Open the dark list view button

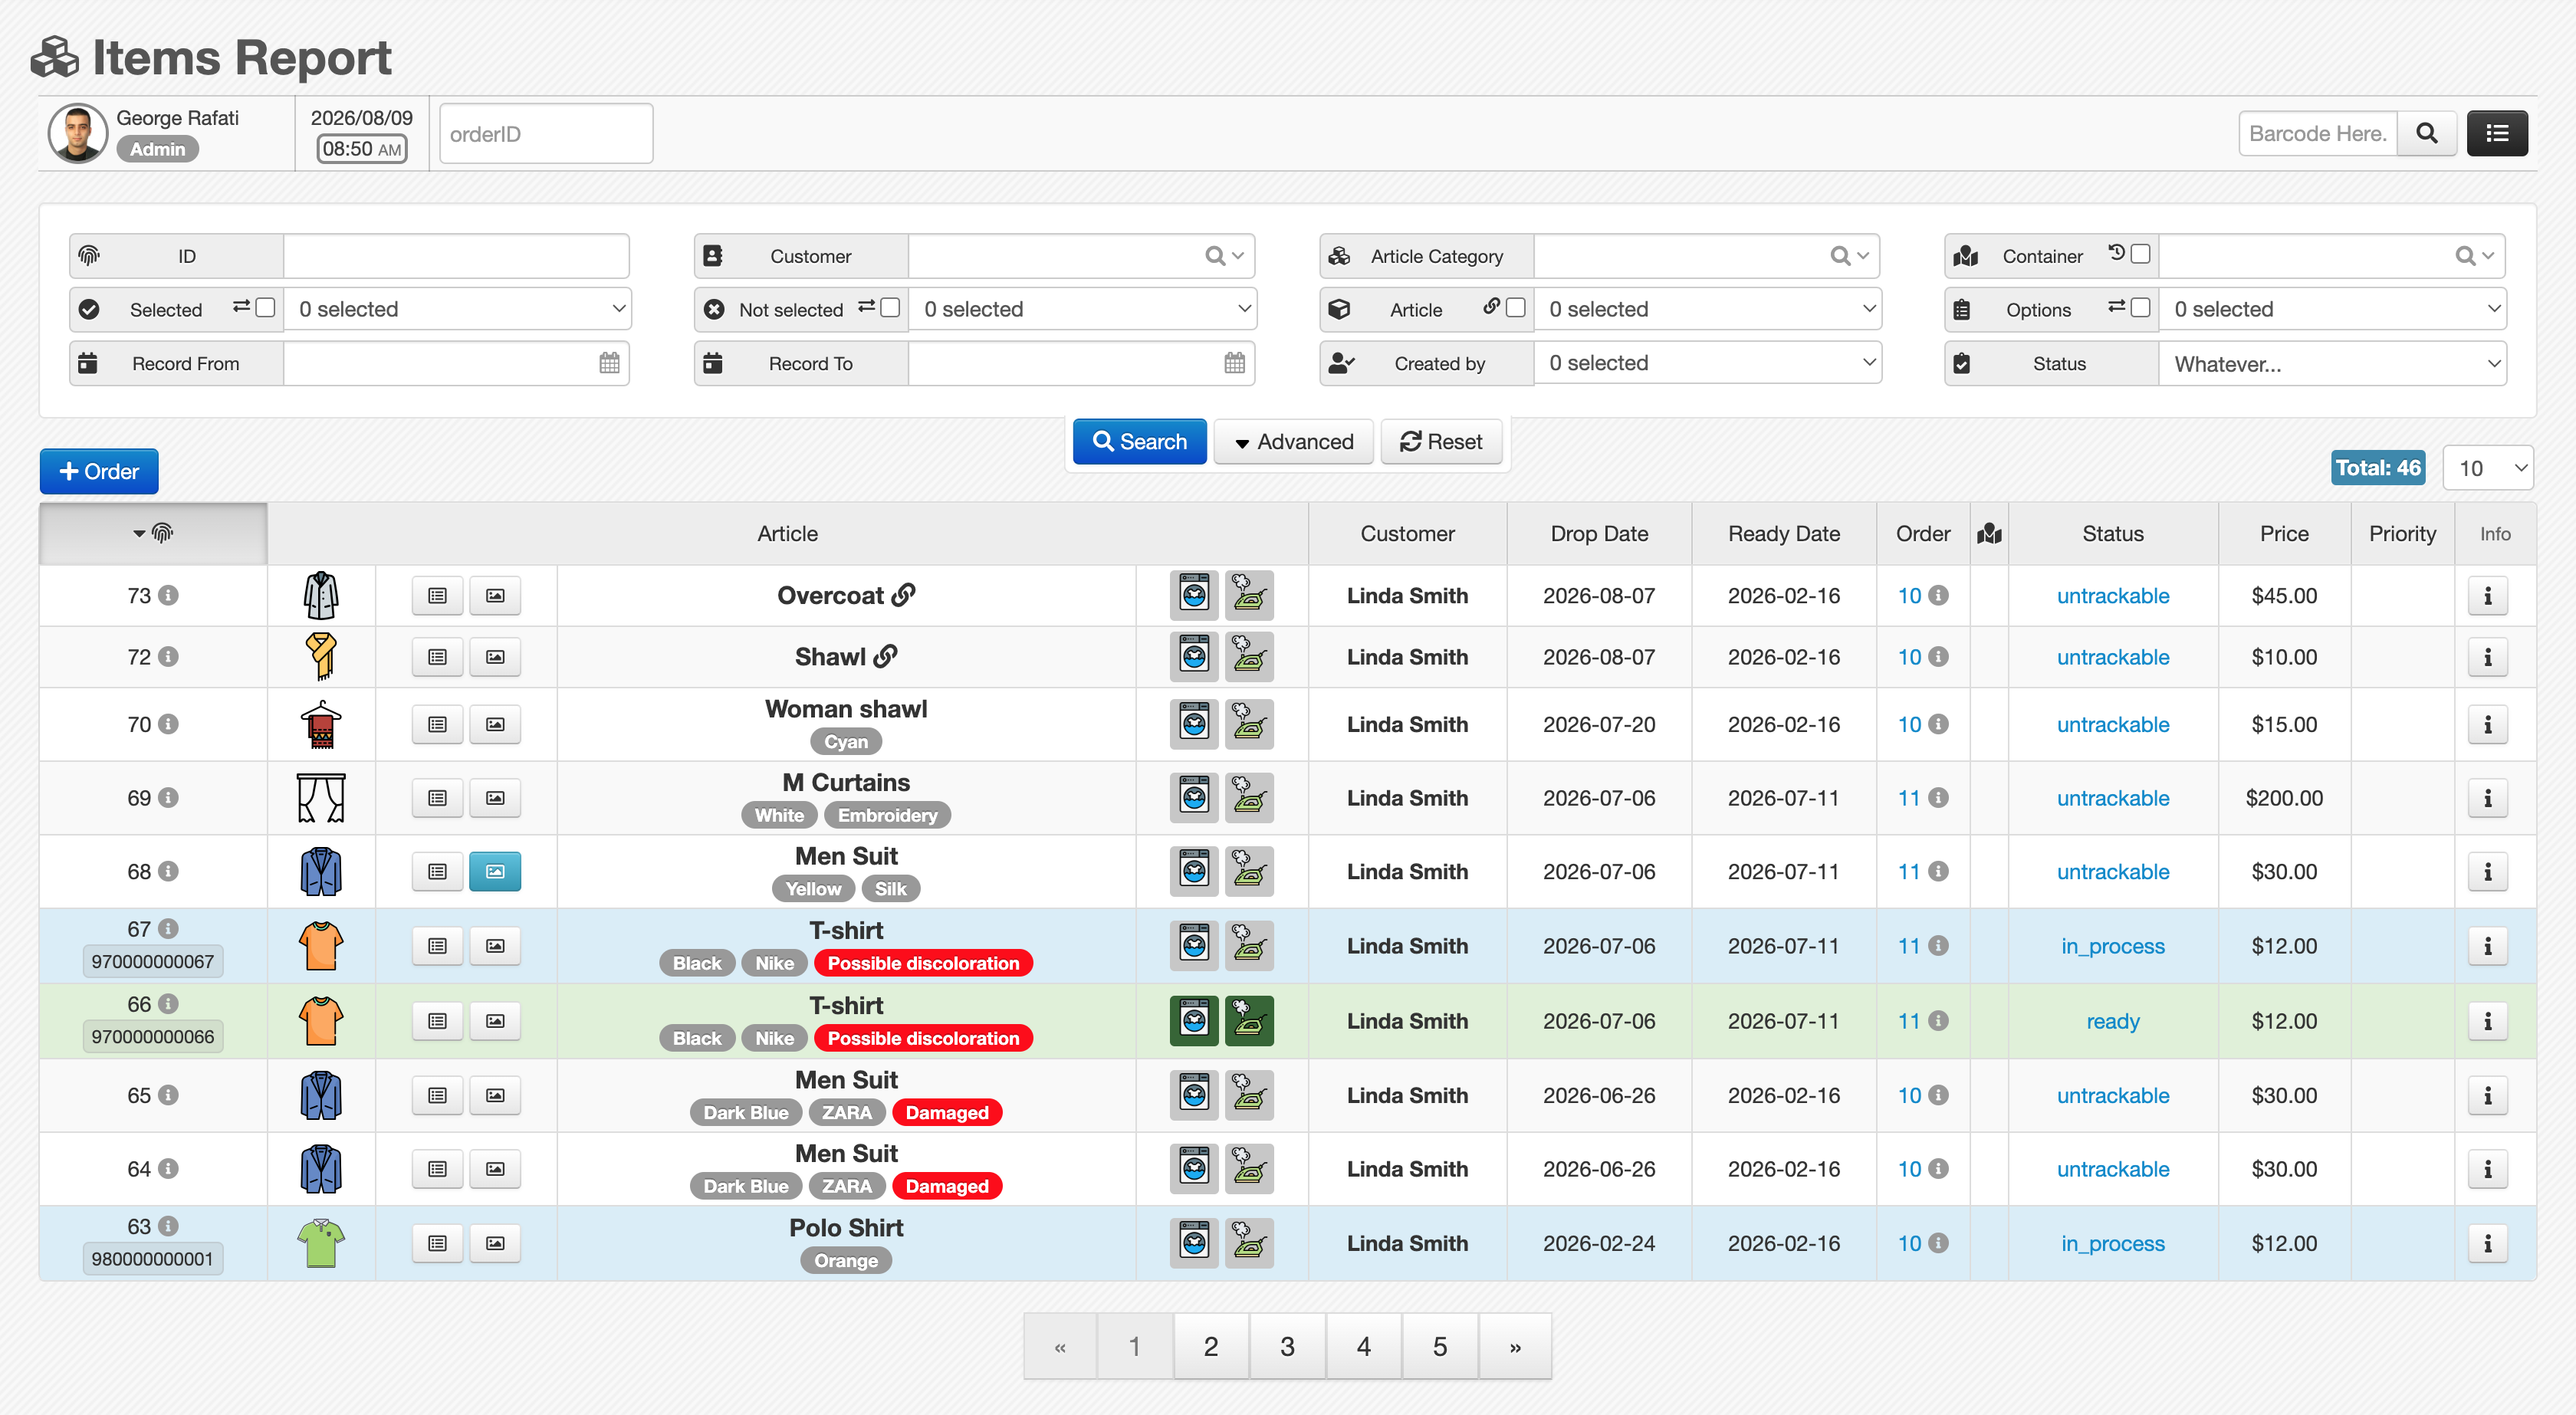pyautogui.click(x=2497, y=133)
